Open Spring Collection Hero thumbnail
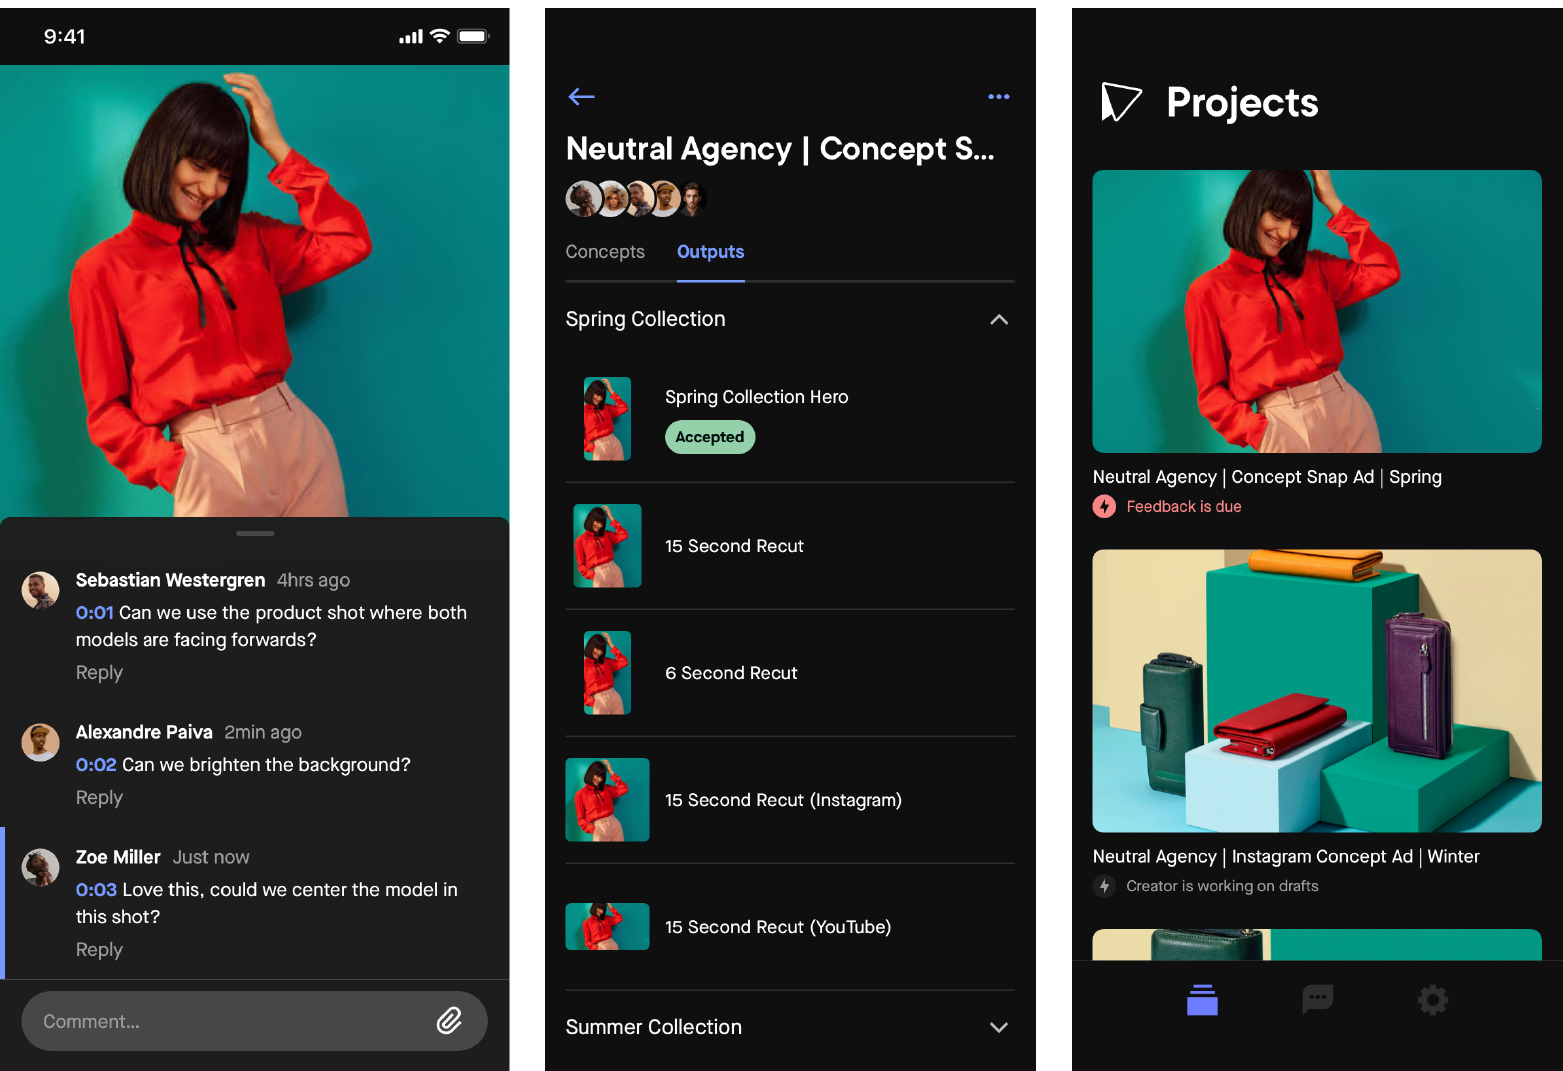The height and width of the screenshot is (1071, 1563). (607, 418)
